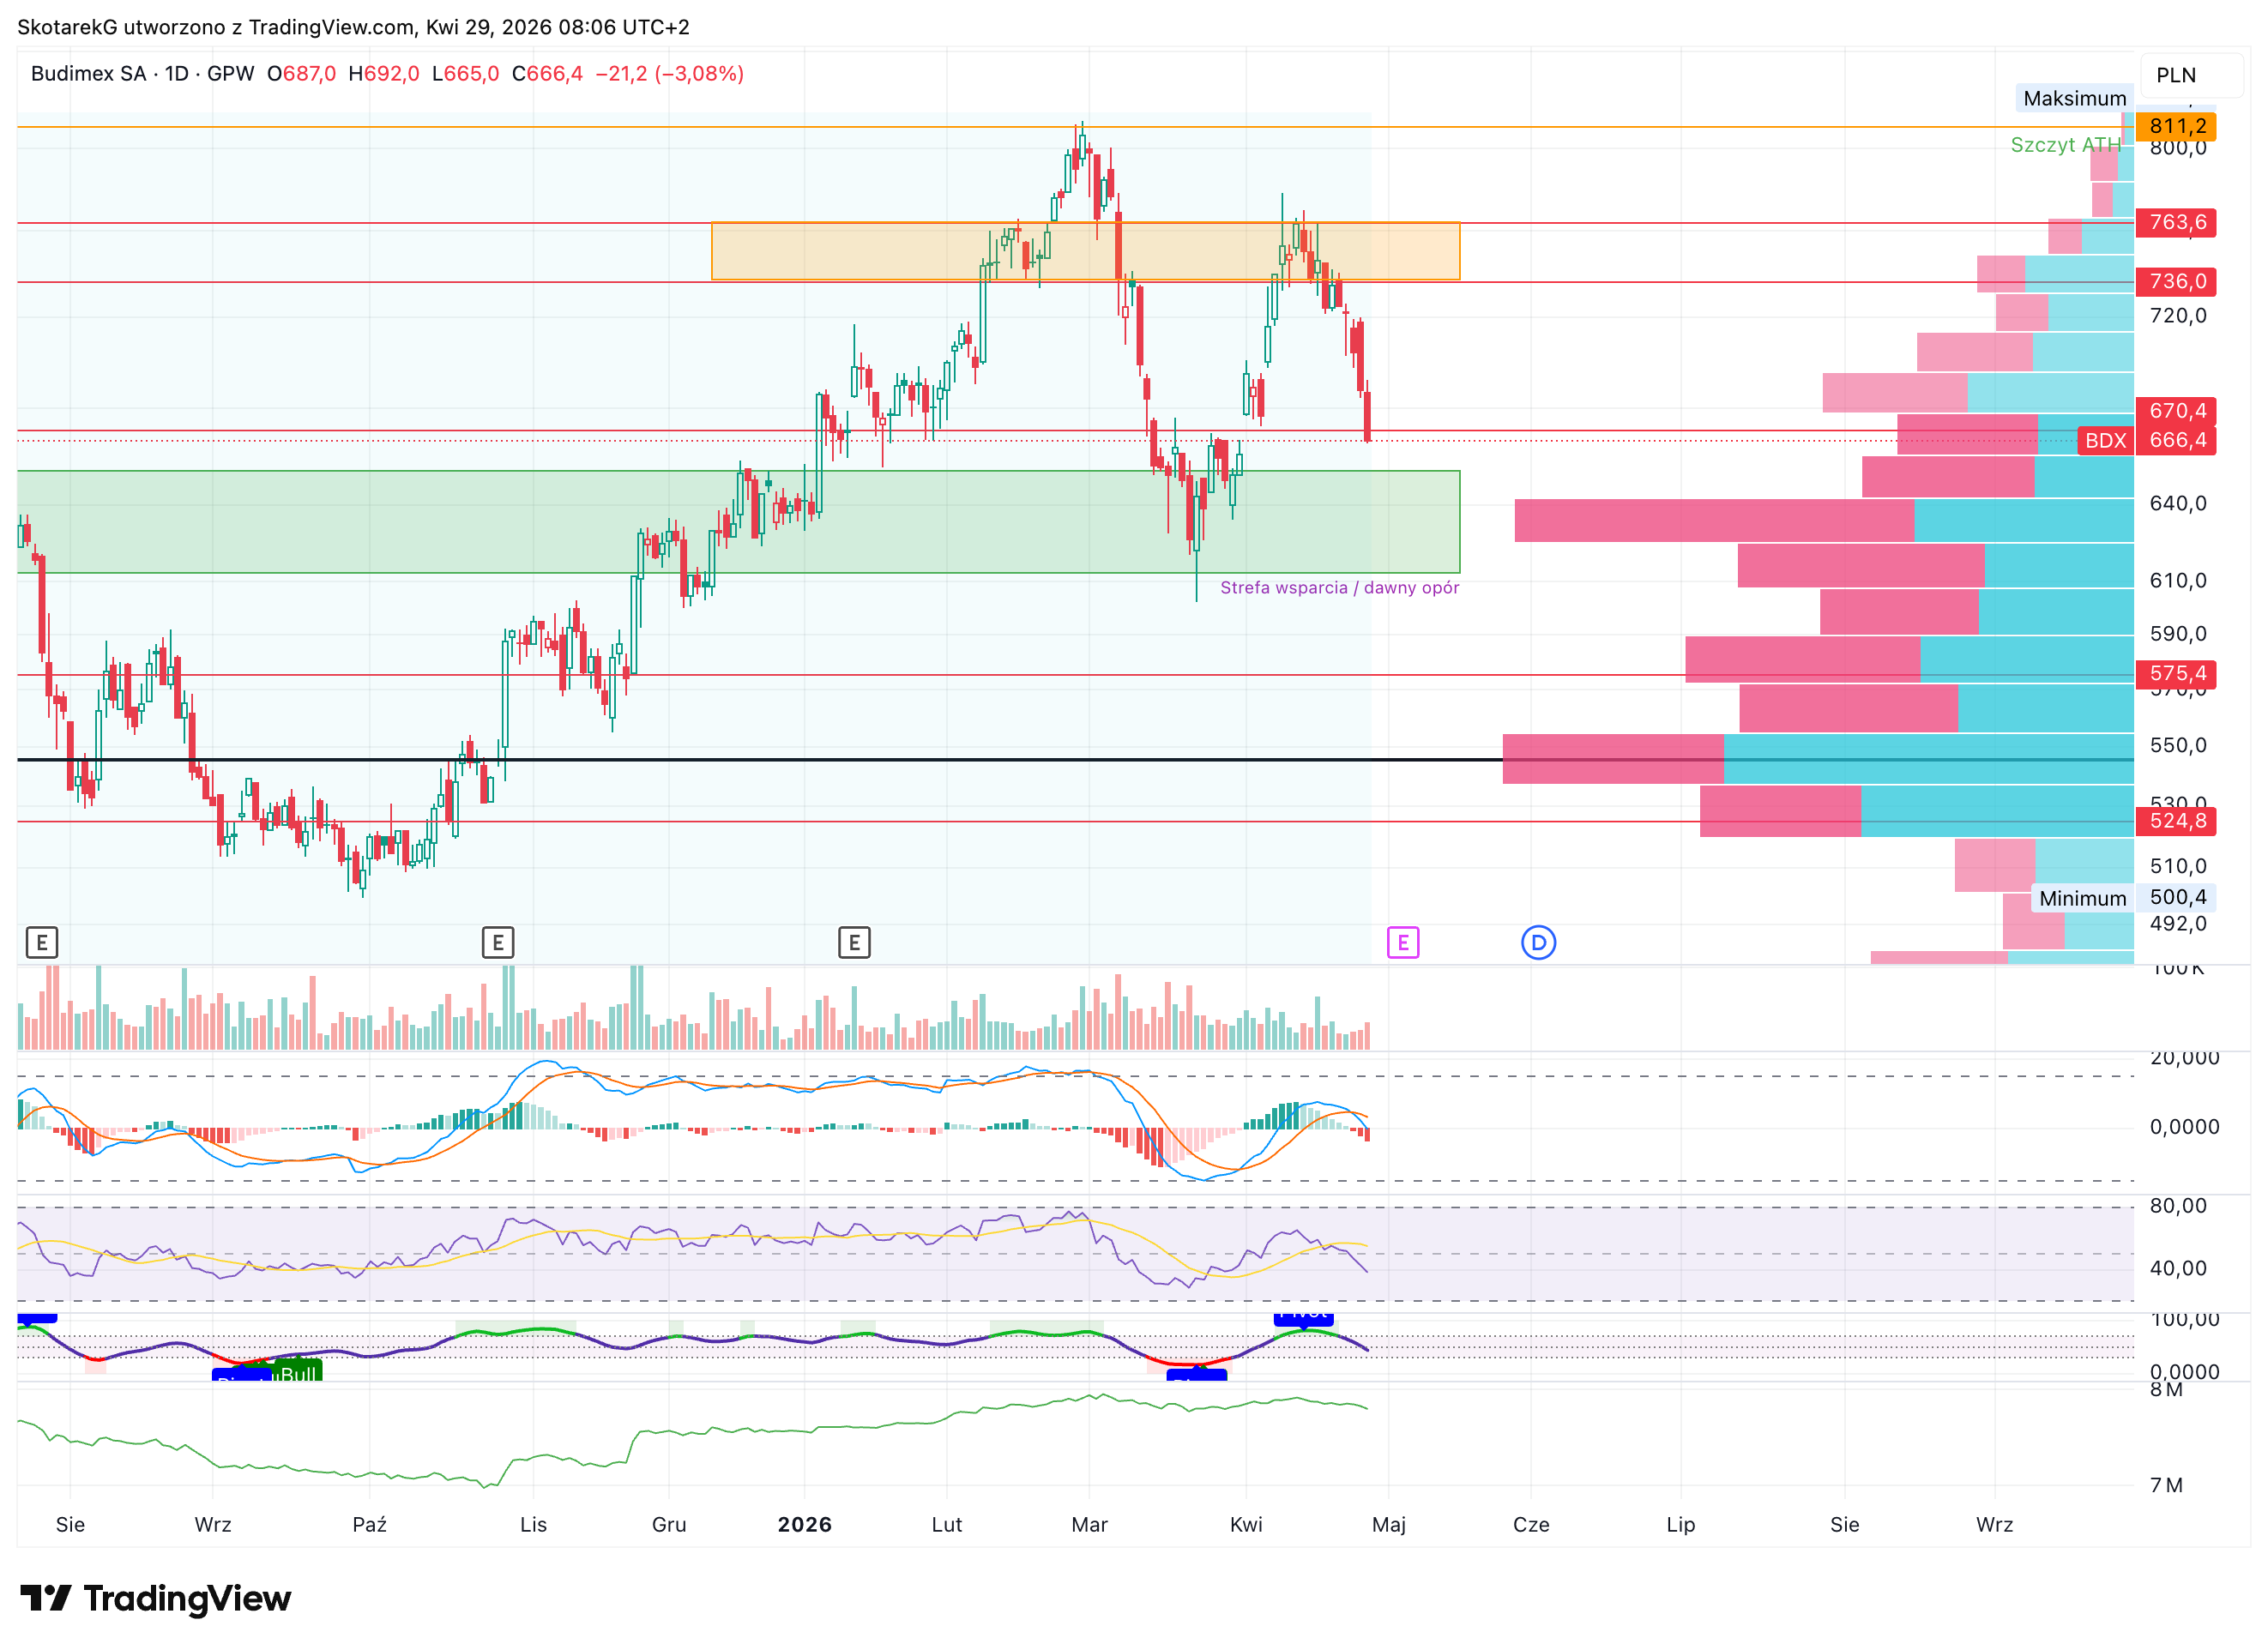Screen dimensions: 2268x1650
Task: Click the Paź label on time axis
Action: click(369, 1524)
